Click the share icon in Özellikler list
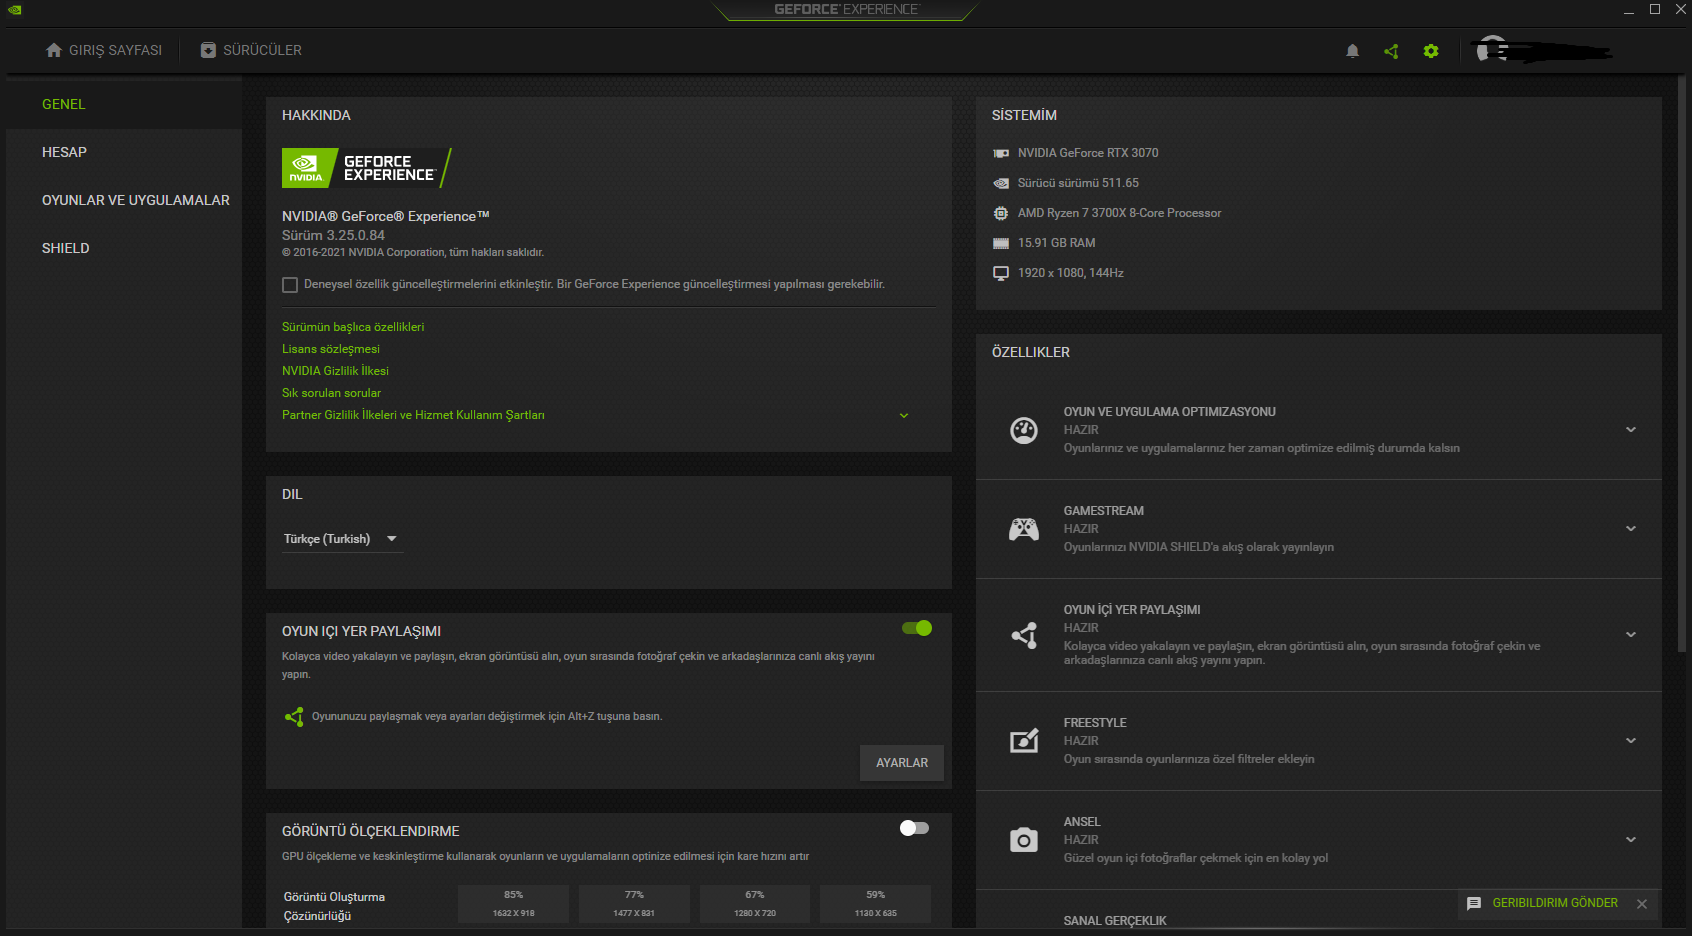Screen dimensions: 1692x936 tap(1024, 635)
